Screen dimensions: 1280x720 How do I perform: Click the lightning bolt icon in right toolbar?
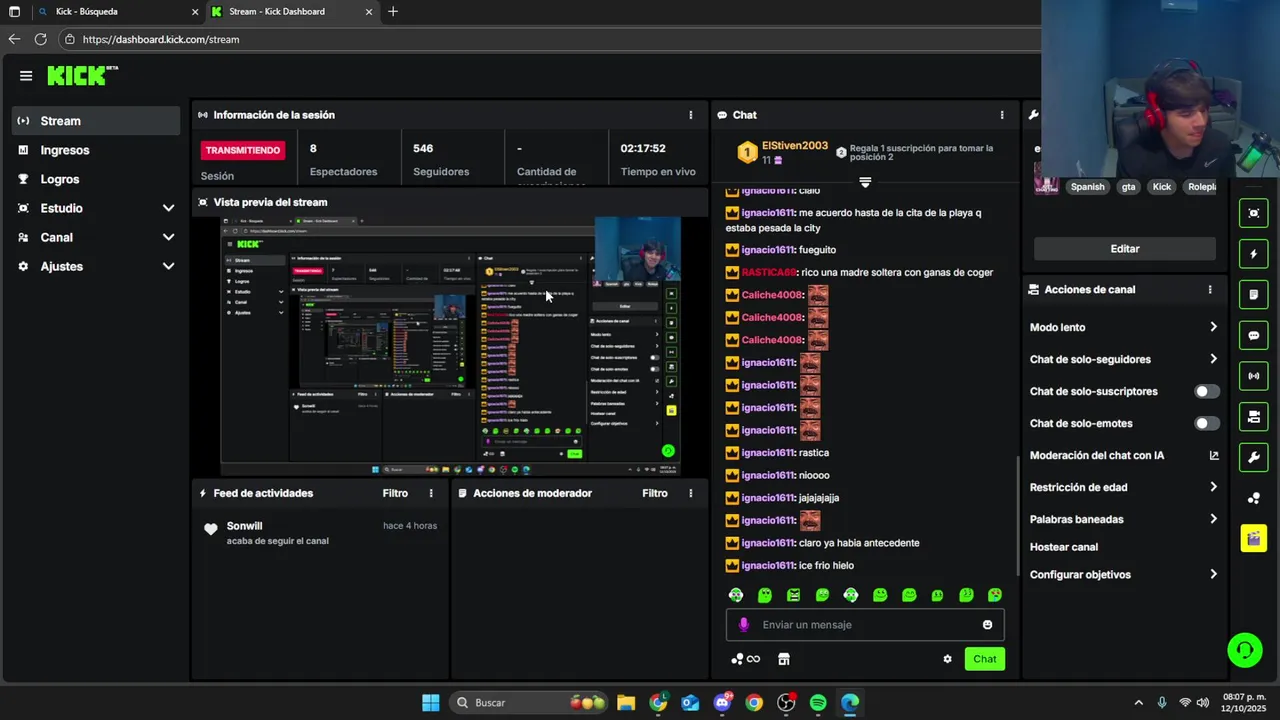[x=1254, y=254]
